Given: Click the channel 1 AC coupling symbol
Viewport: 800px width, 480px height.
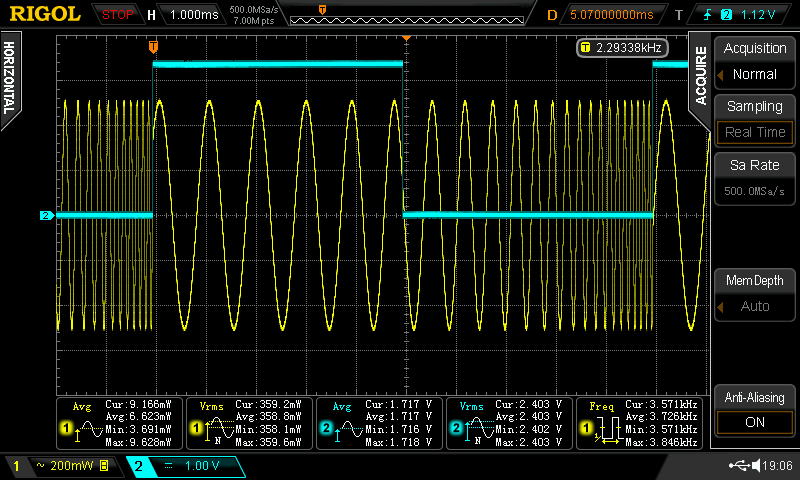Looking at the screenshot, I should click(40, 466).
